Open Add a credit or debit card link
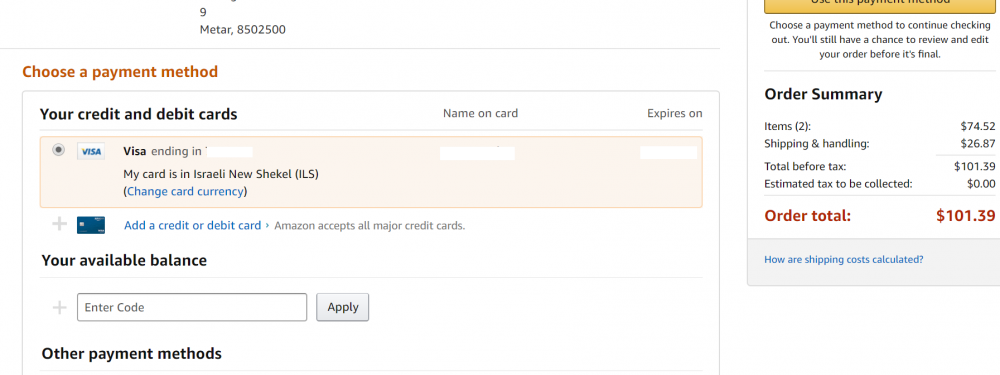The width and height of the screenshot is (1000, 375). 193,225
